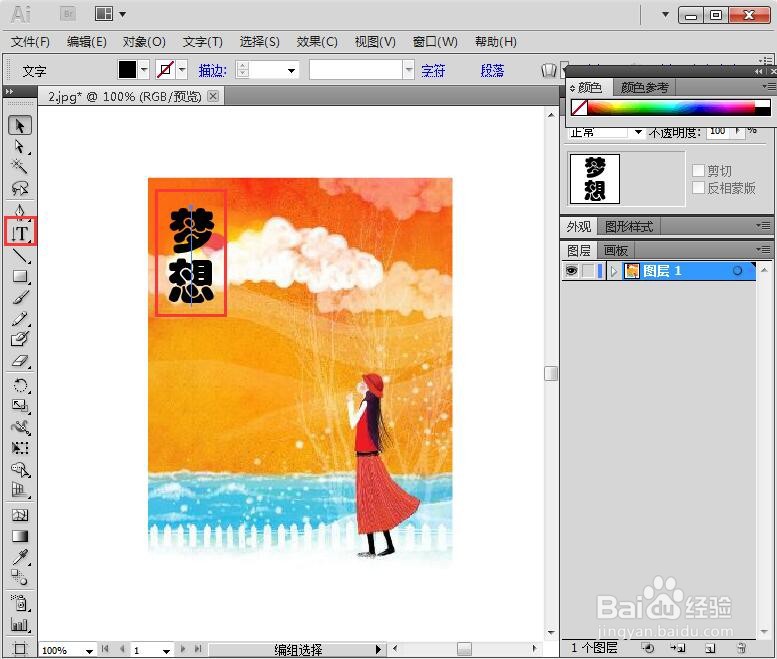
Task: Select the Rectangle tool
Action: (20, 276)
